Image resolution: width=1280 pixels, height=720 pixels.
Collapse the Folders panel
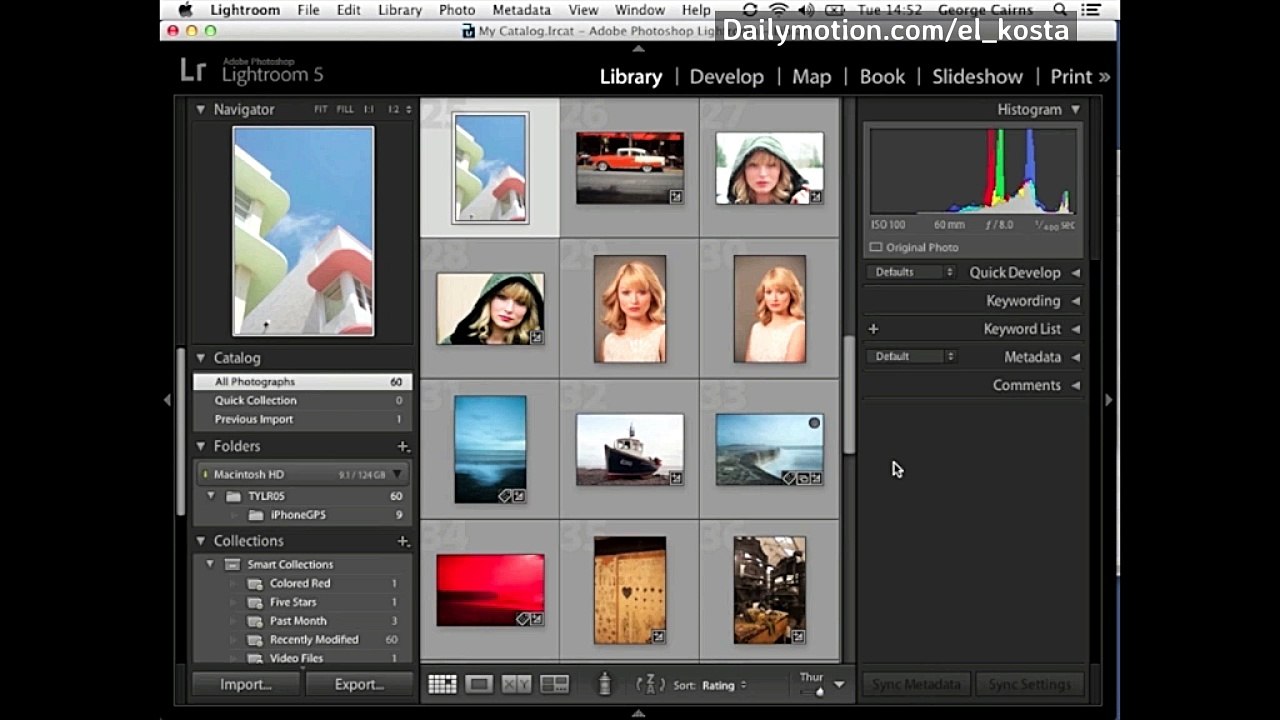point(200,447)
